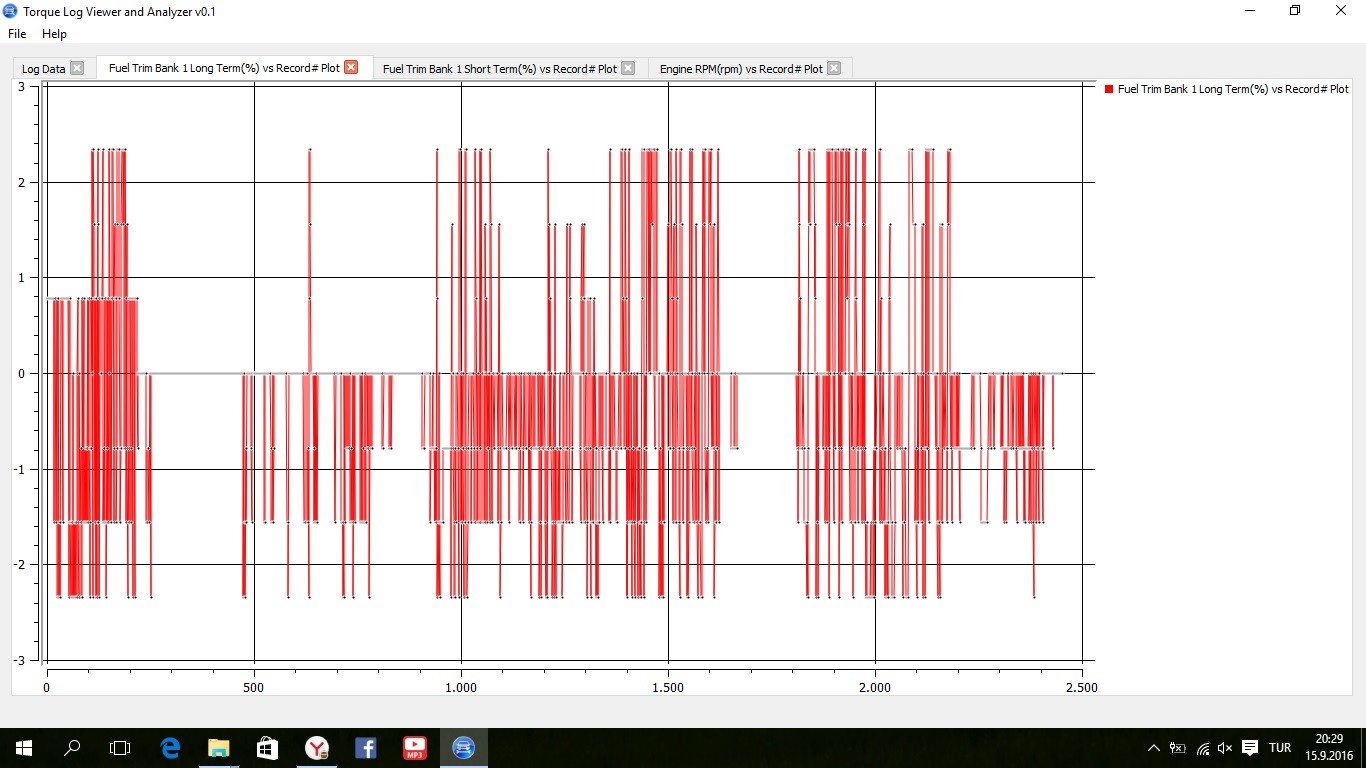This screenshot has width=1366, height=768.
Task: Open the Facebook taskbar app
Action: [365, 748]
